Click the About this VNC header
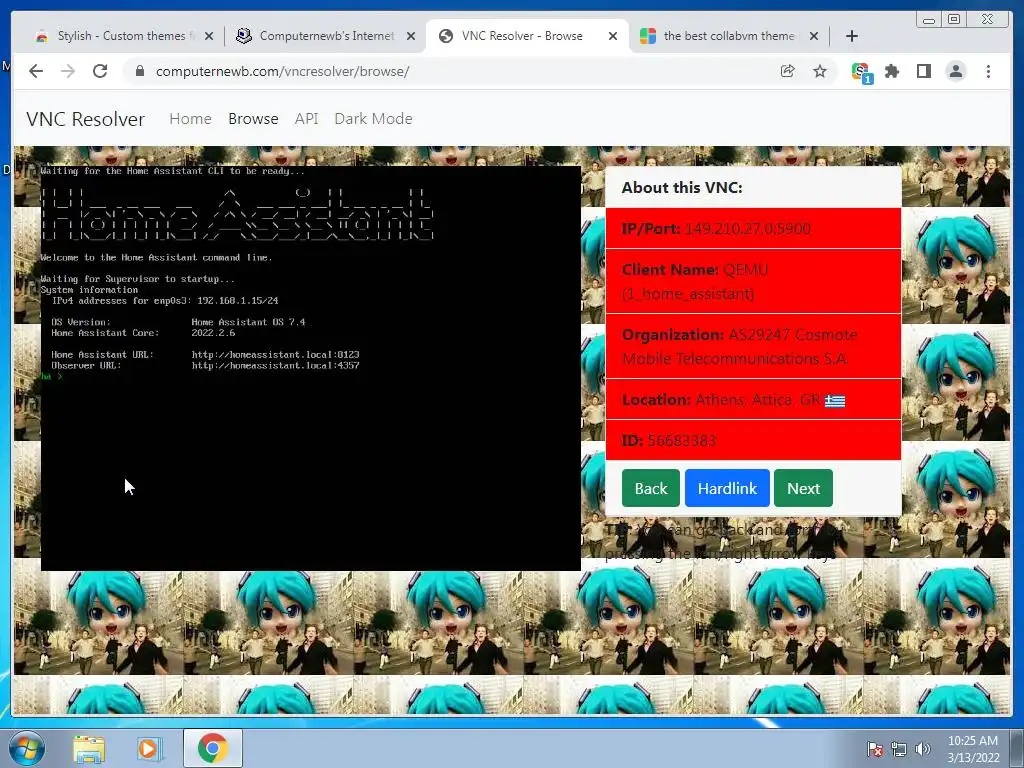1024x768 pixels. pos(753,187)
